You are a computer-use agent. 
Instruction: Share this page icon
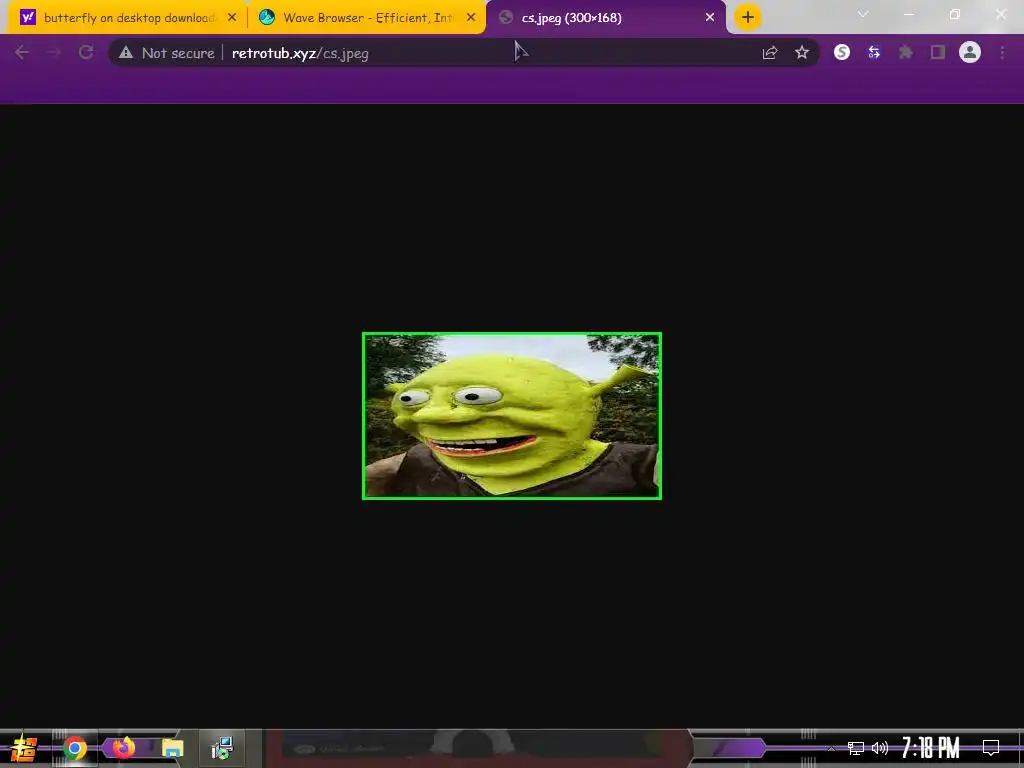tap(770, 53)
